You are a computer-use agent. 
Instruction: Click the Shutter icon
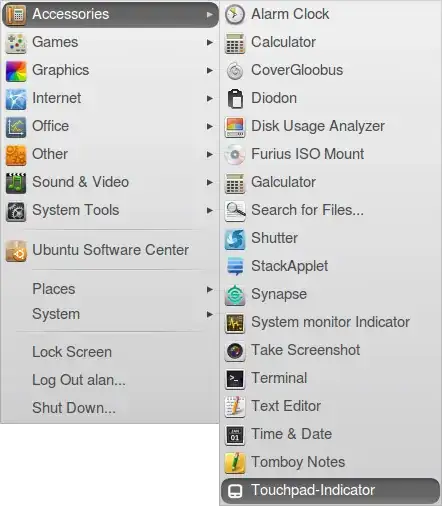click(235, 239)
